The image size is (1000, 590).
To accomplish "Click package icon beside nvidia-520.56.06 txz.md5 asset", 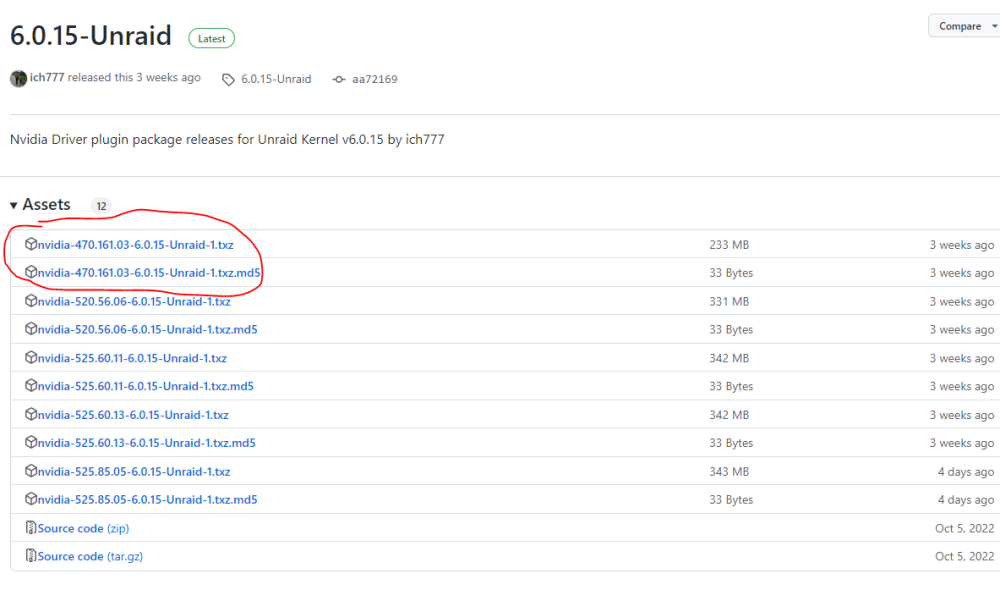I will tap(31, 329).
